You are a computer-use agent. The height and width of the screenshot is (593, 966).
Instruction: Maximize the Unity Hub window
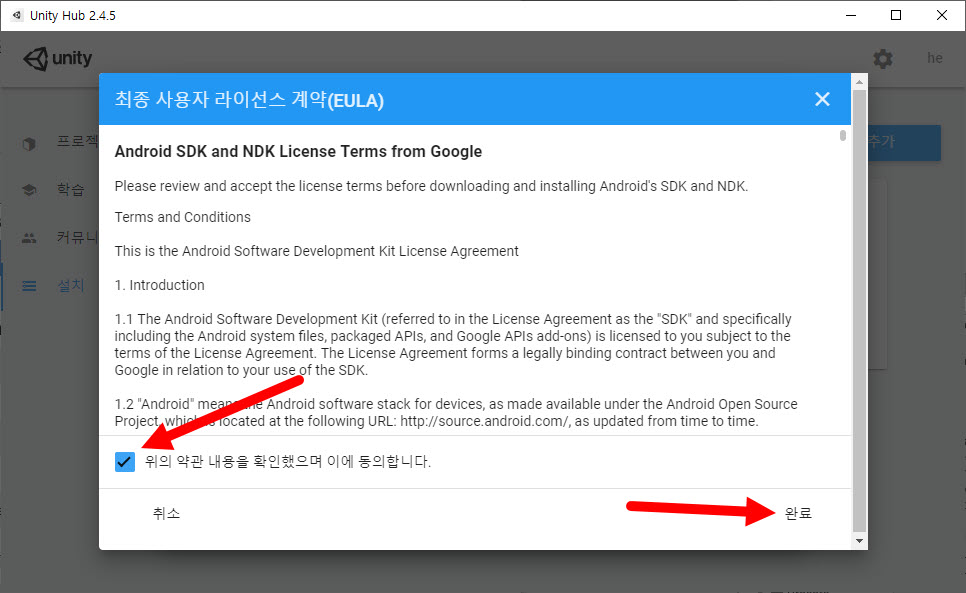coord(896,15)
